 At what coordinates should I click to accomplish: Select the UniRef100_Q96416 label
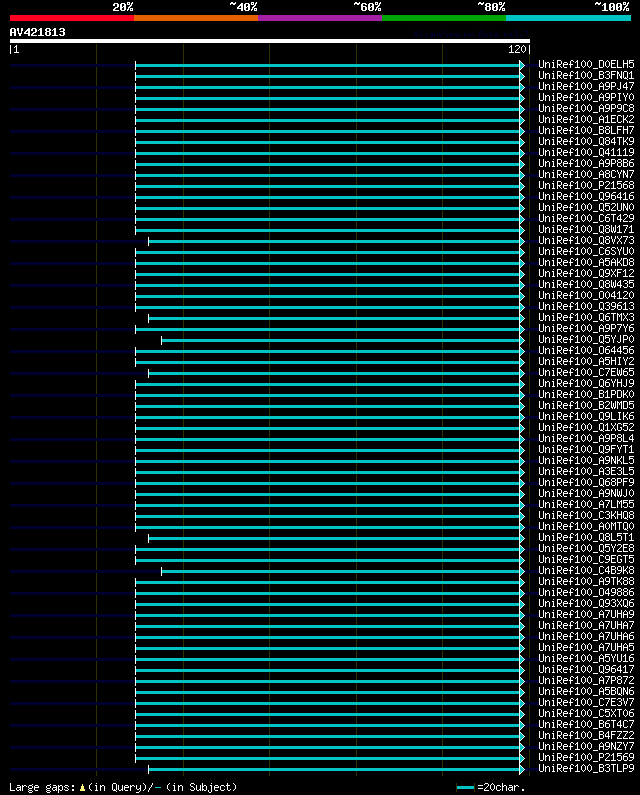point(586,196)
